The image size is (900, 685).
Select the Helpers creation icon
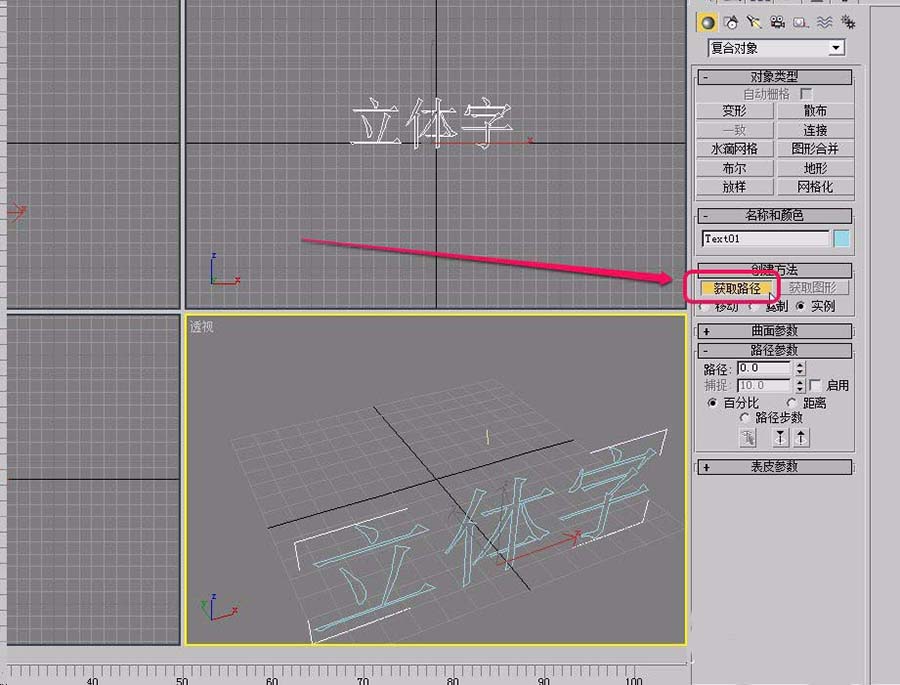(x=801, y=22)
